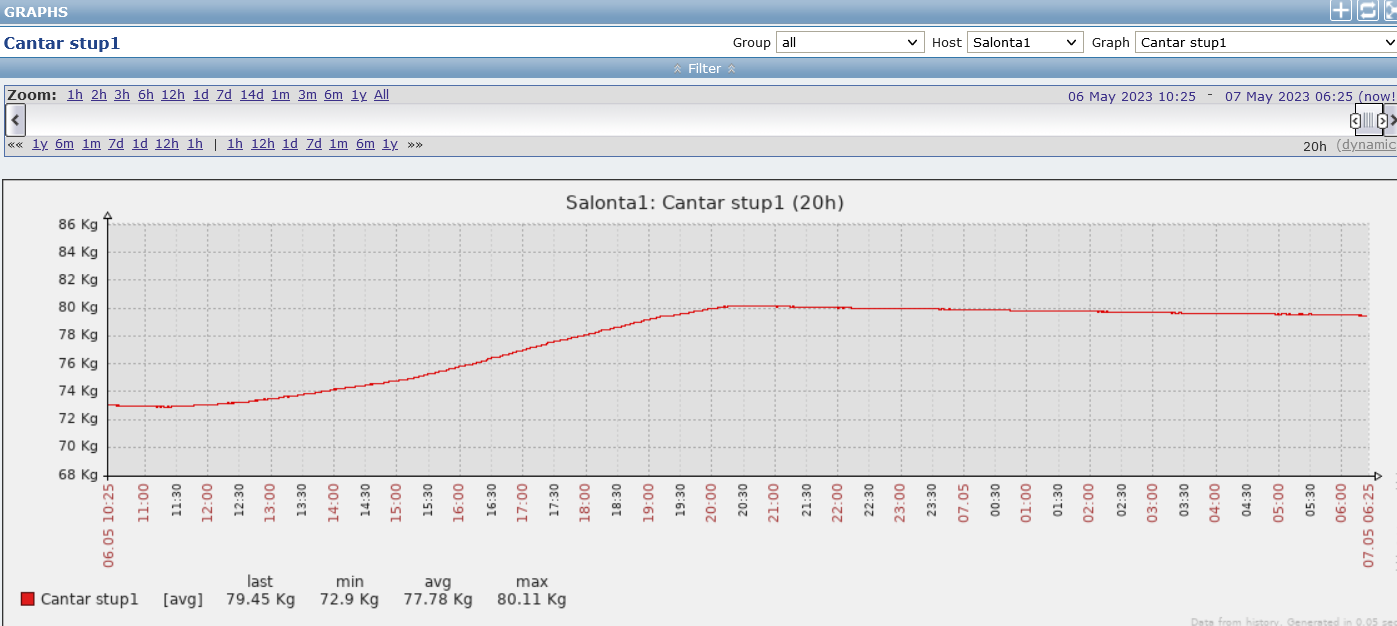Click the red Cantar stup1 legend swatch
Screen dimensions: 1397x626
[x=27, y=599]
